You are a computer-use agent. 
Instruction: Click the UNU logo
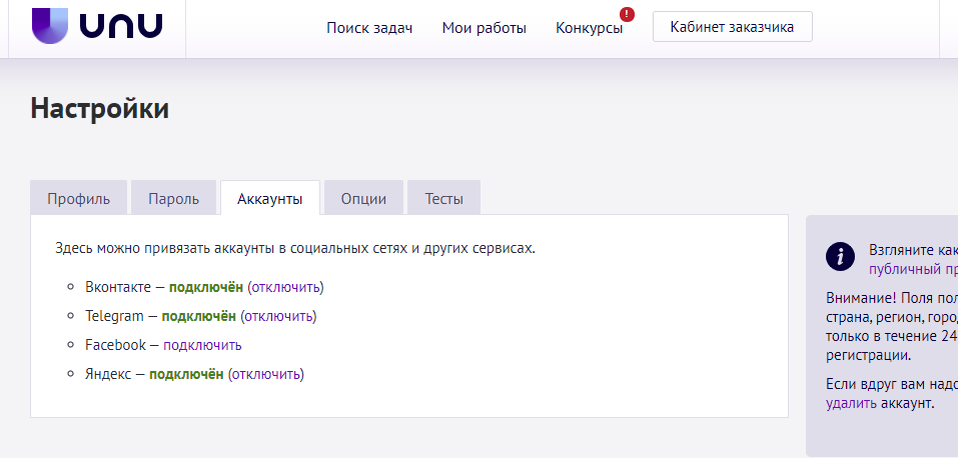click(97, 26)
